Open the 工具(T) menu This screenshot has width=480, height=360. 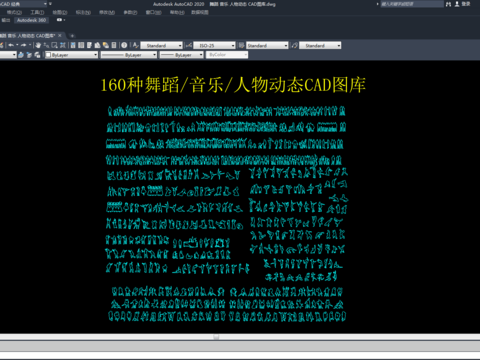(37, 12)
